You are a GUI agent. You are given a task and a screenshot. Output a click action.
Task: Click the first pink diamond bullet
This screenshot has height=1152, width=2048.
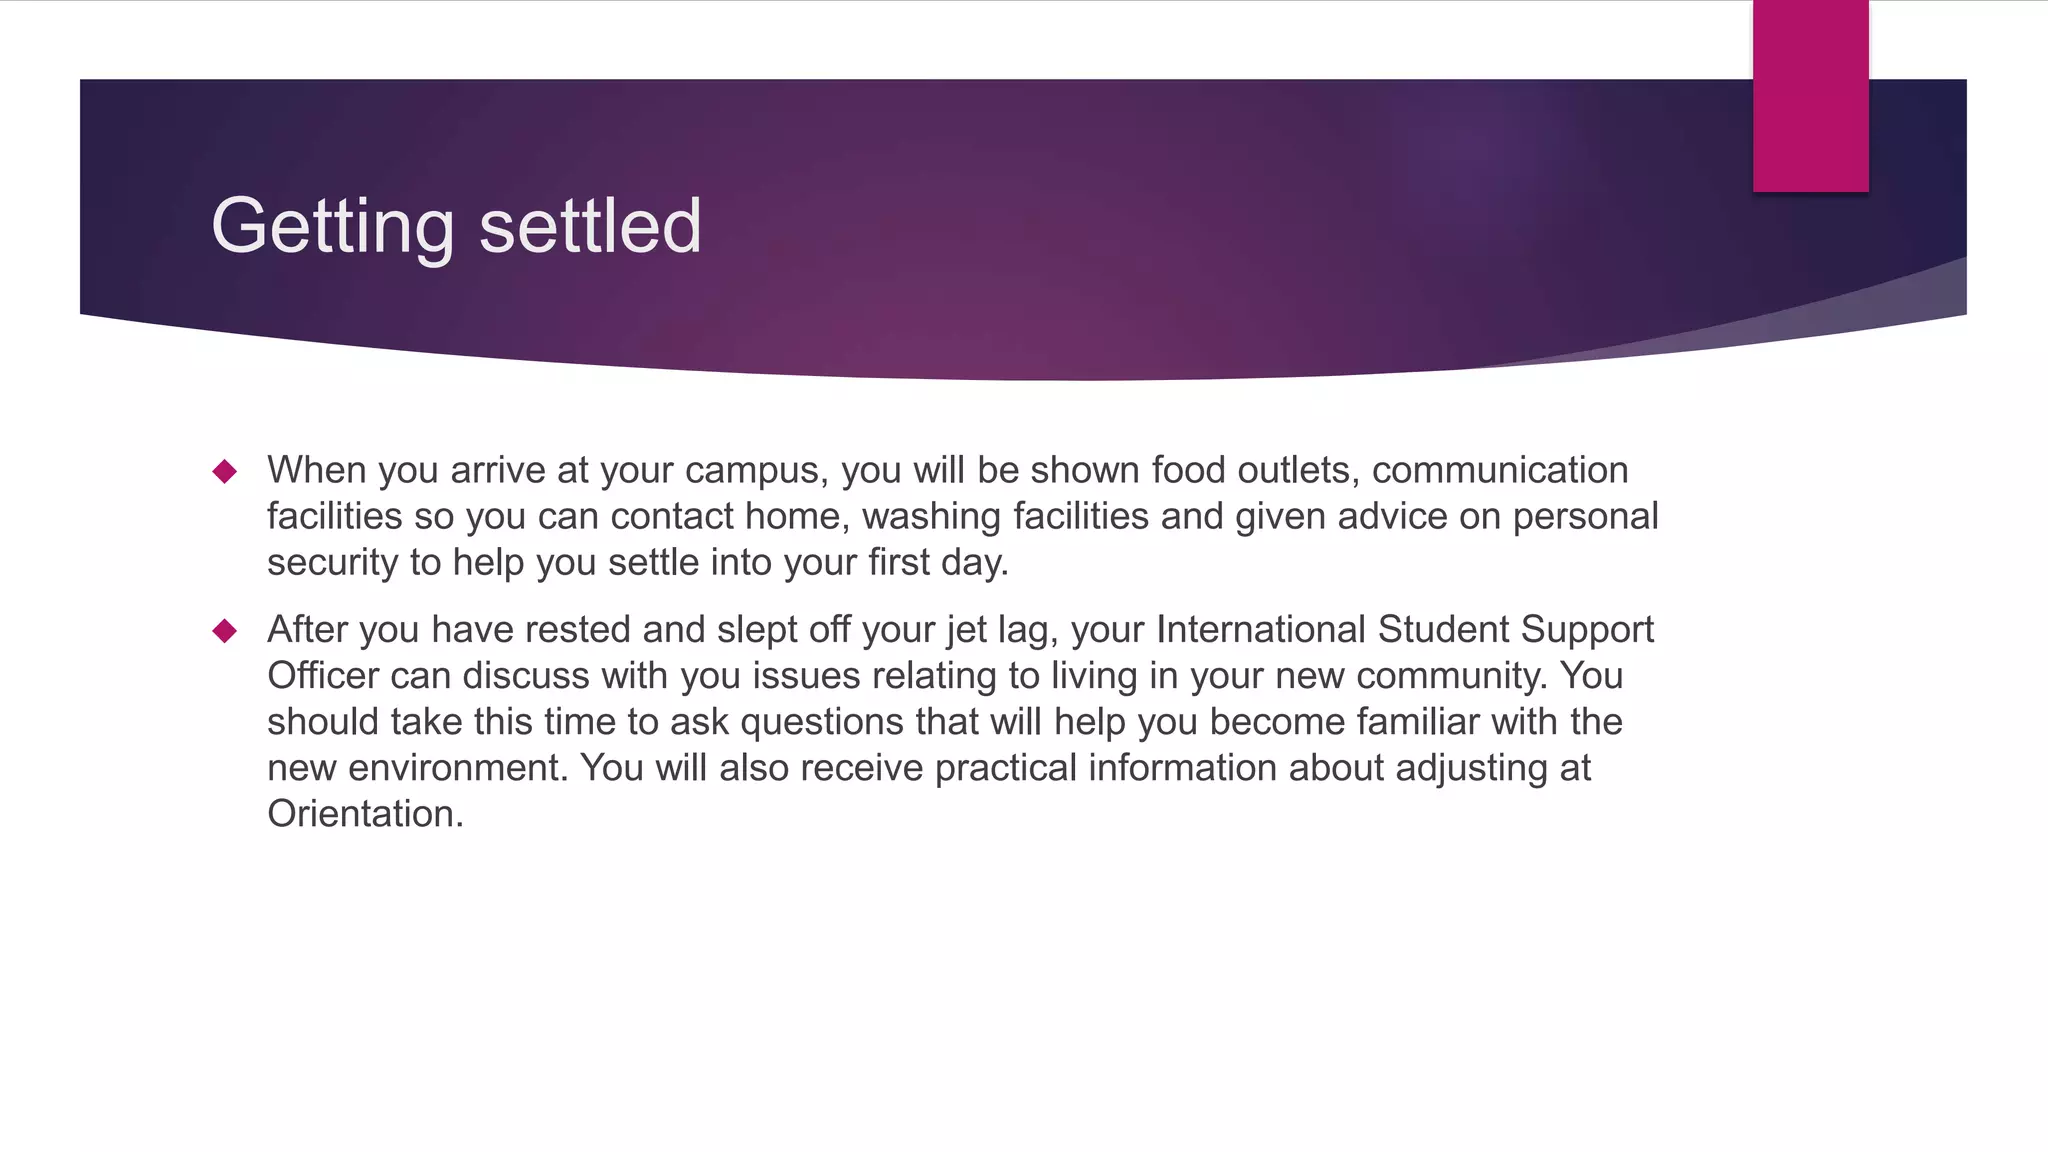225,471
